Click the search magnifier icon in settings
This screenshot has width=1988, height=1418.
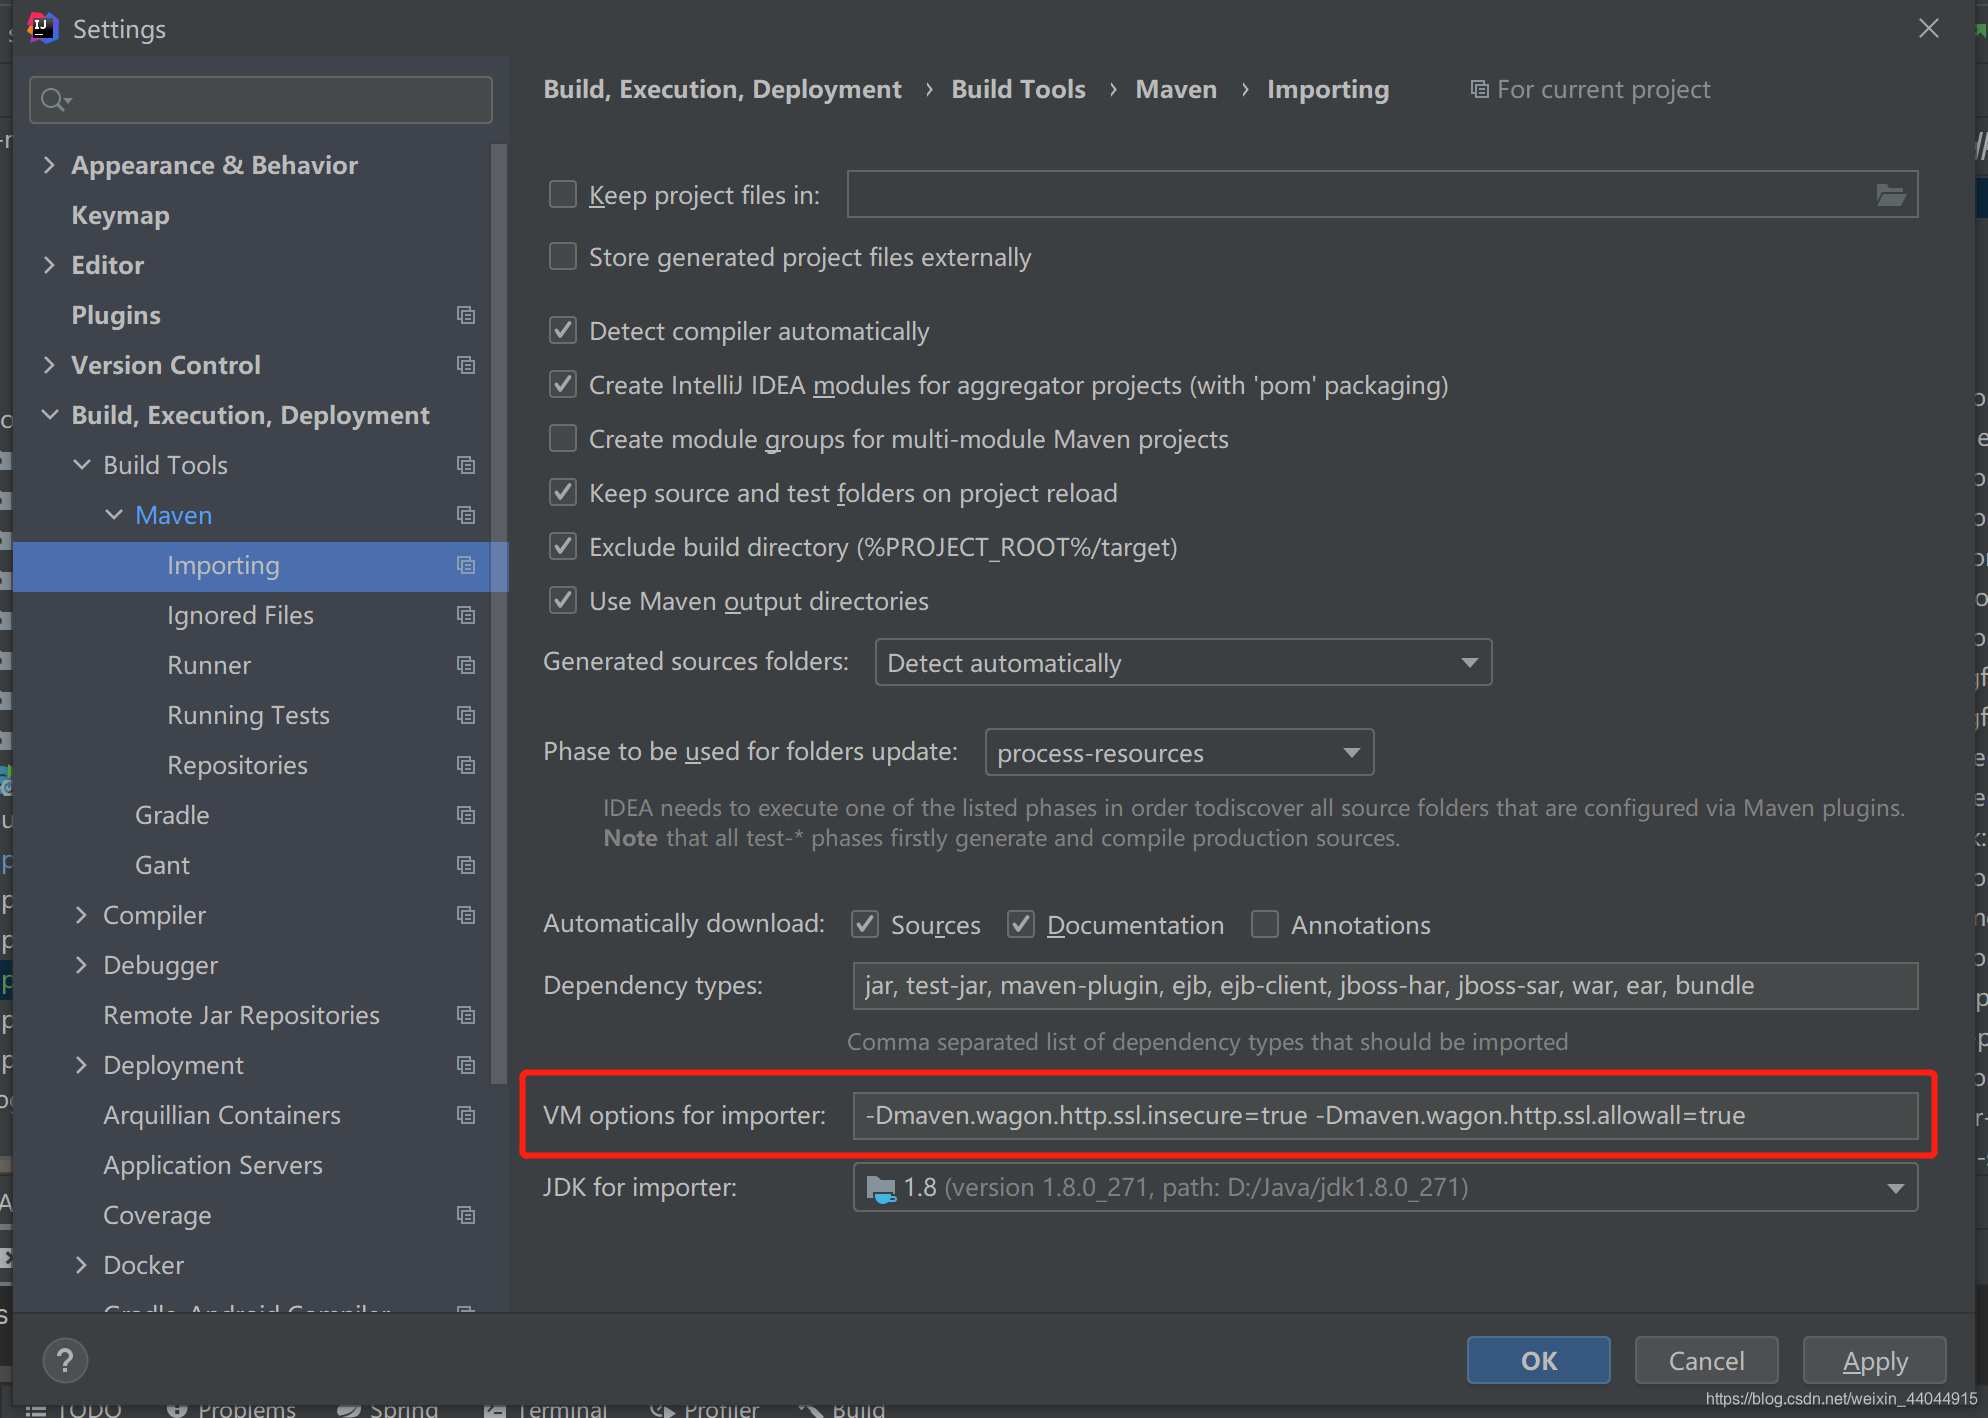click(x=54, y=100)
